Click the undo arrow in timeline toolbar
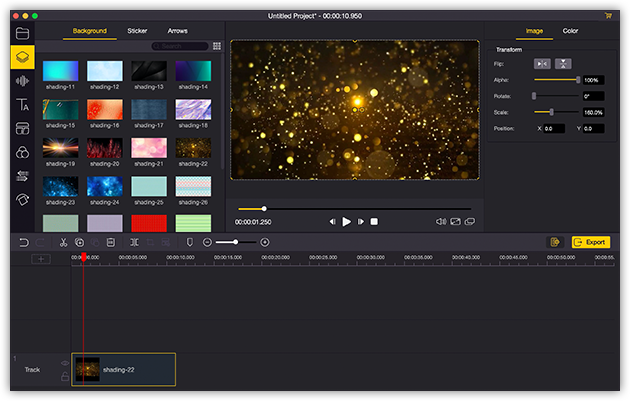Viewport: 630px width, 401px height. (24, 242)
